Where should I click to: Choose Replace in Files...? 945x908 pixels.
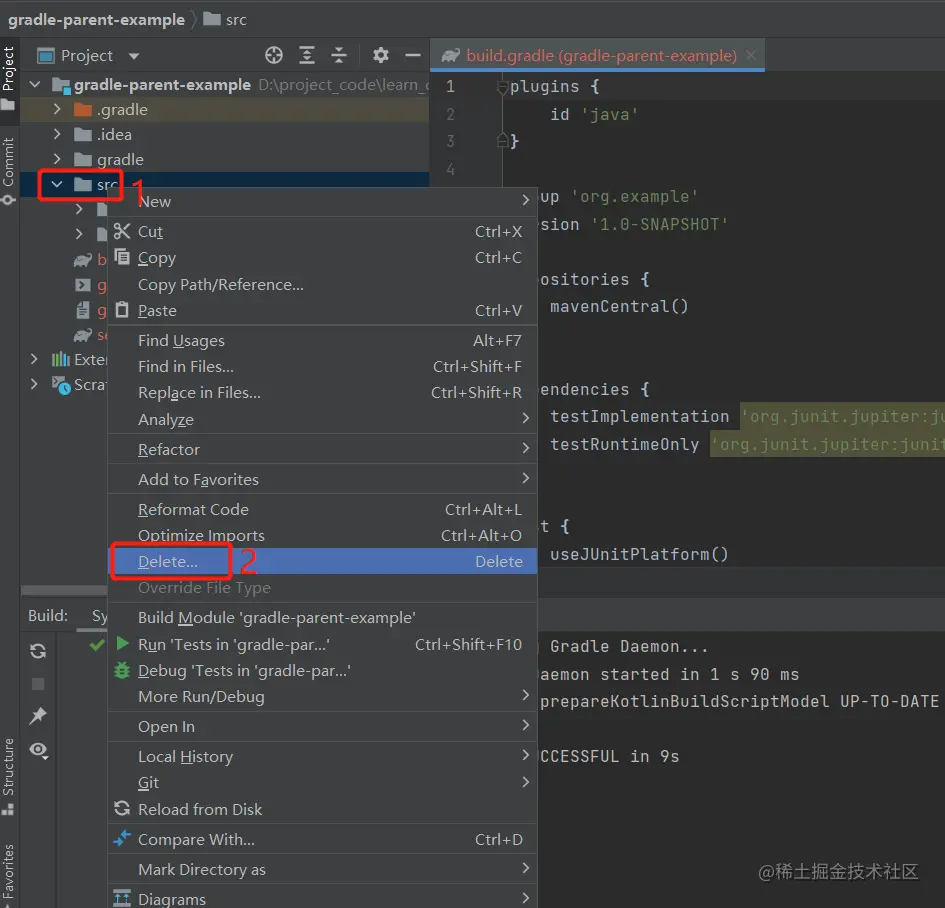pyautogui.click(x=322, y=393)
